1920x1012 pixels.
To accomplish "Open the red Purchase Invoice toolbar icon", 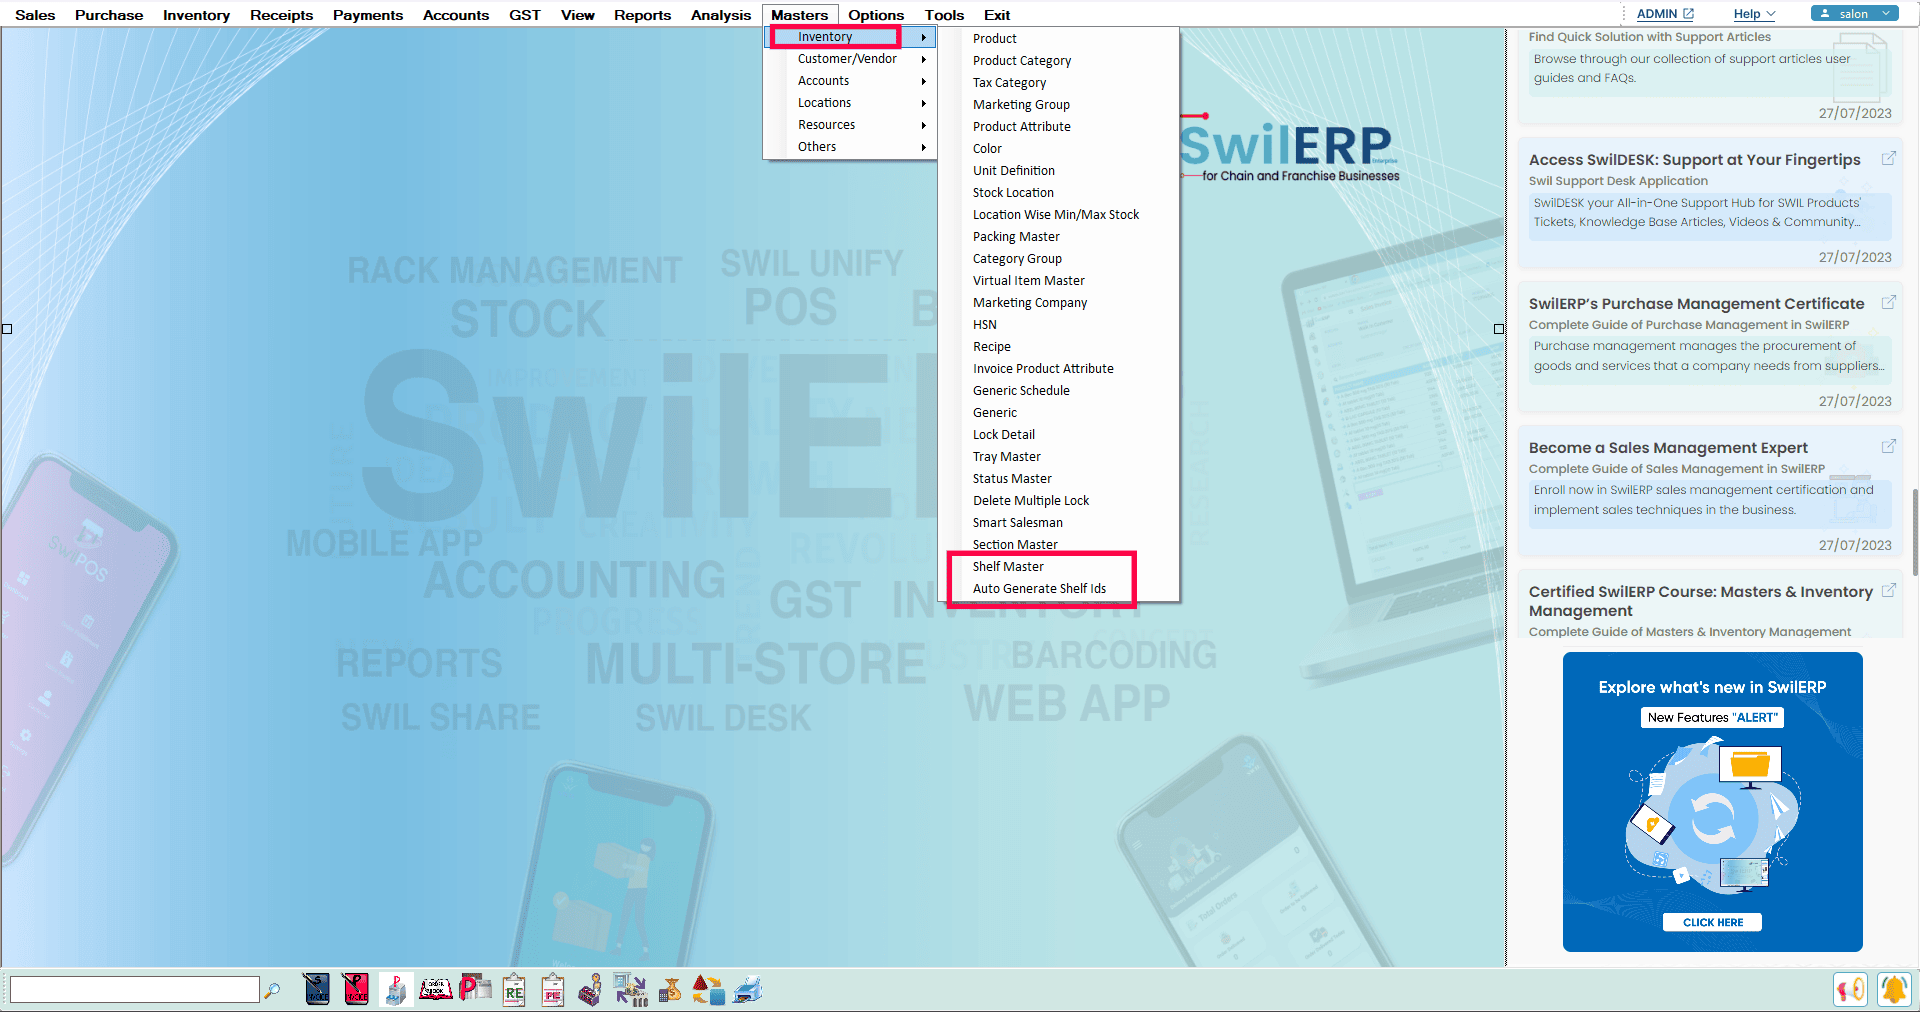I will coord(356,989).
